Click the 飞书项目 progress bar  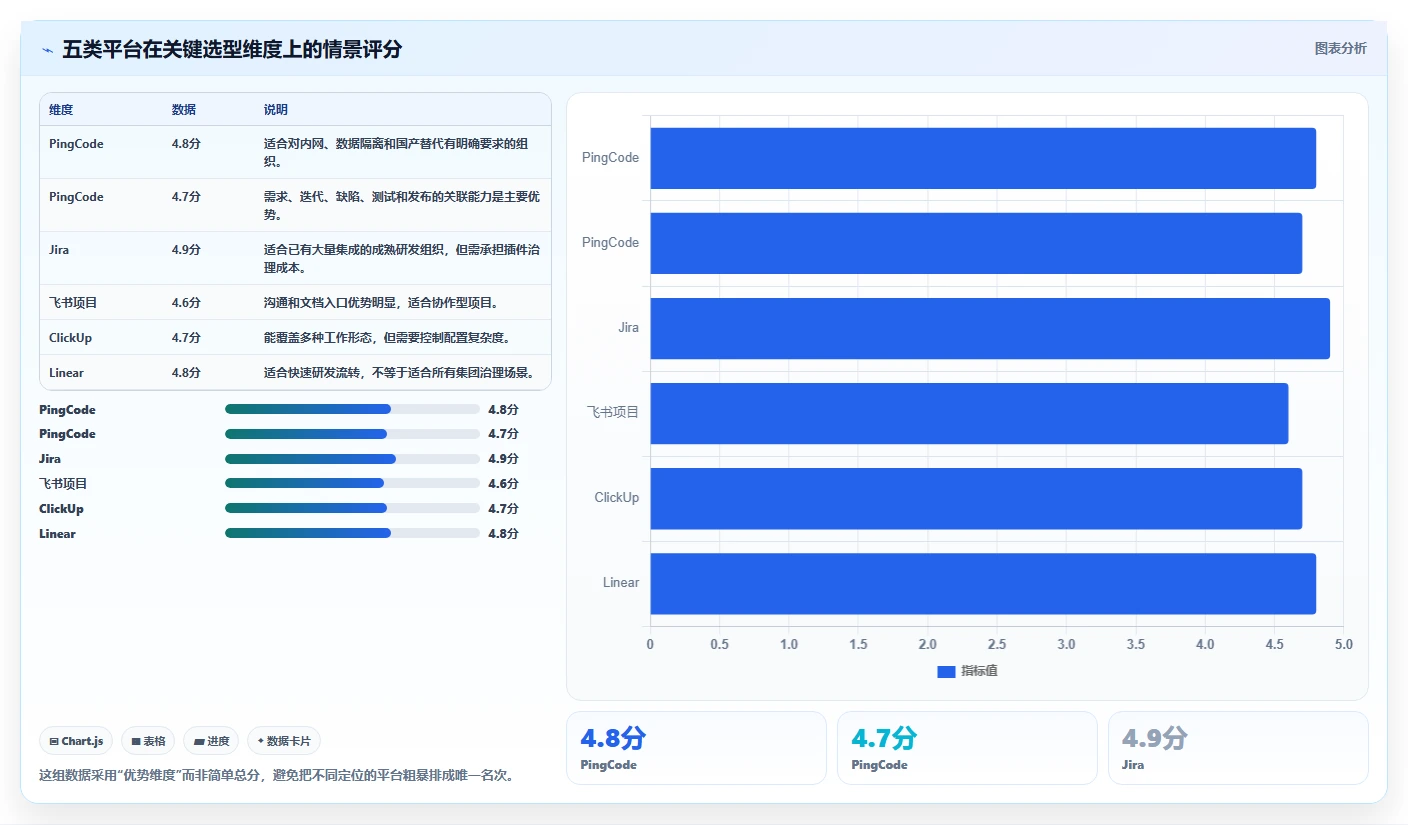coord(352,484)
